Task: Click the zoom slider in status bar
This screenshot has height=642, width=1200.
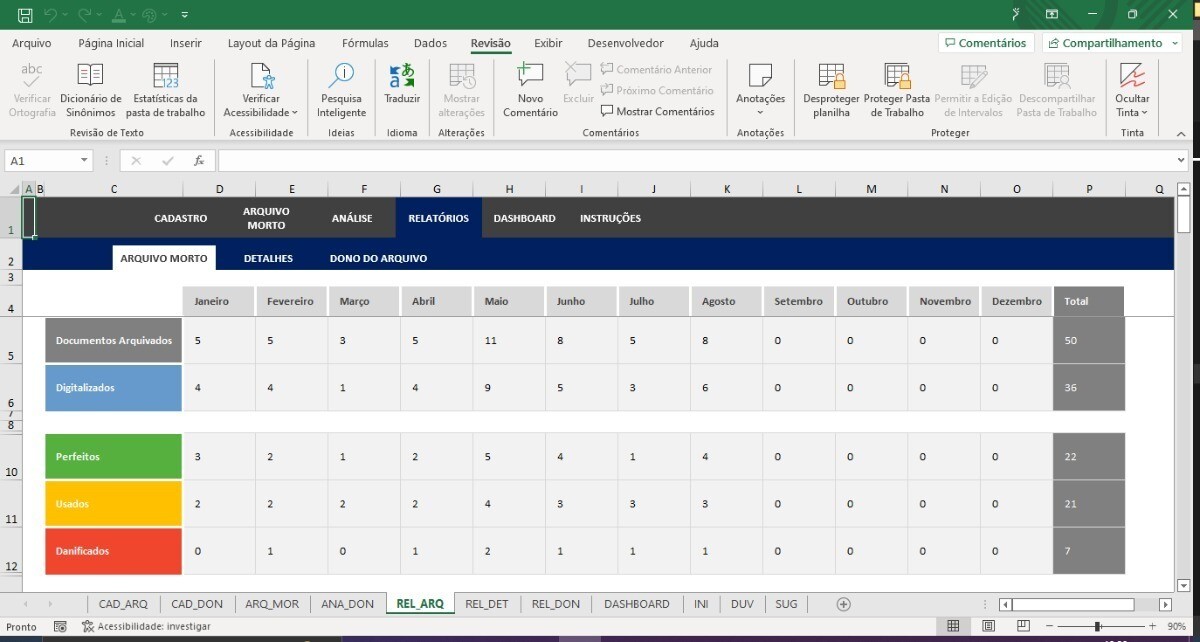Action: pyautogui.click(x=1098, y=626)
